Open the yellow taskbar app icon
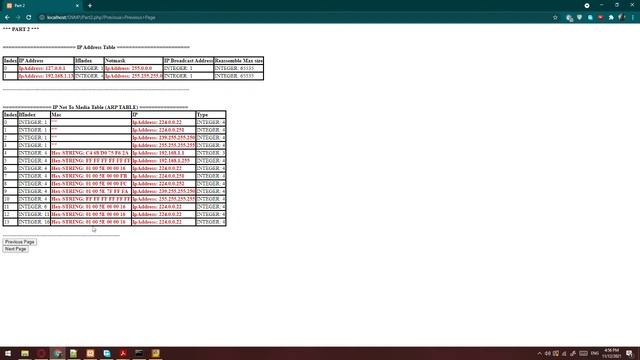 (x=156, y=353)
